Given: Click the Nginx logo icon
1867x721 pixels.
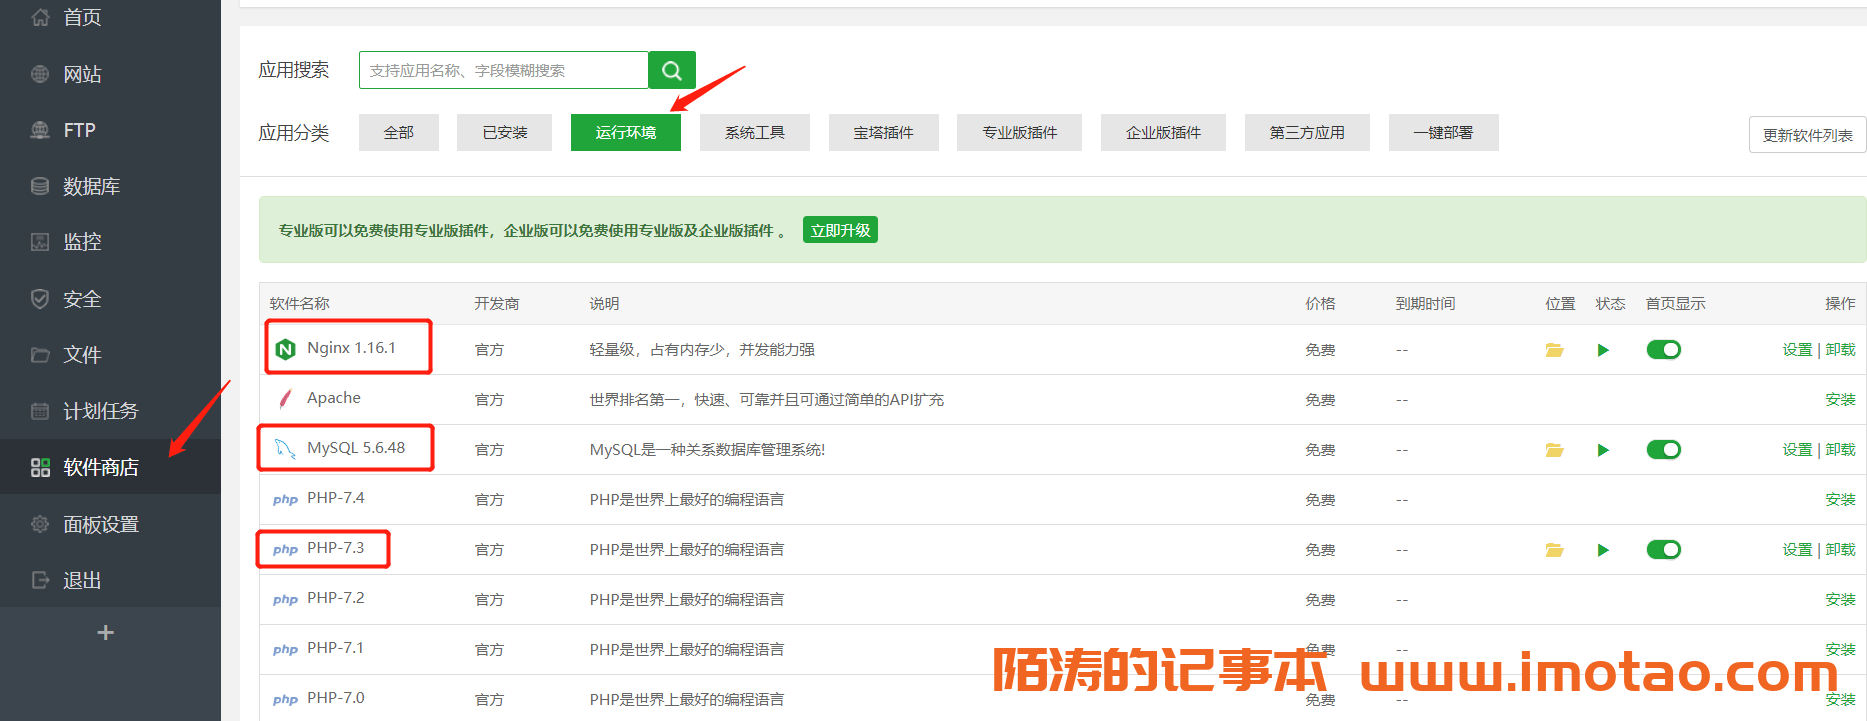Looking at the screenshot, I should coord(286,349).
